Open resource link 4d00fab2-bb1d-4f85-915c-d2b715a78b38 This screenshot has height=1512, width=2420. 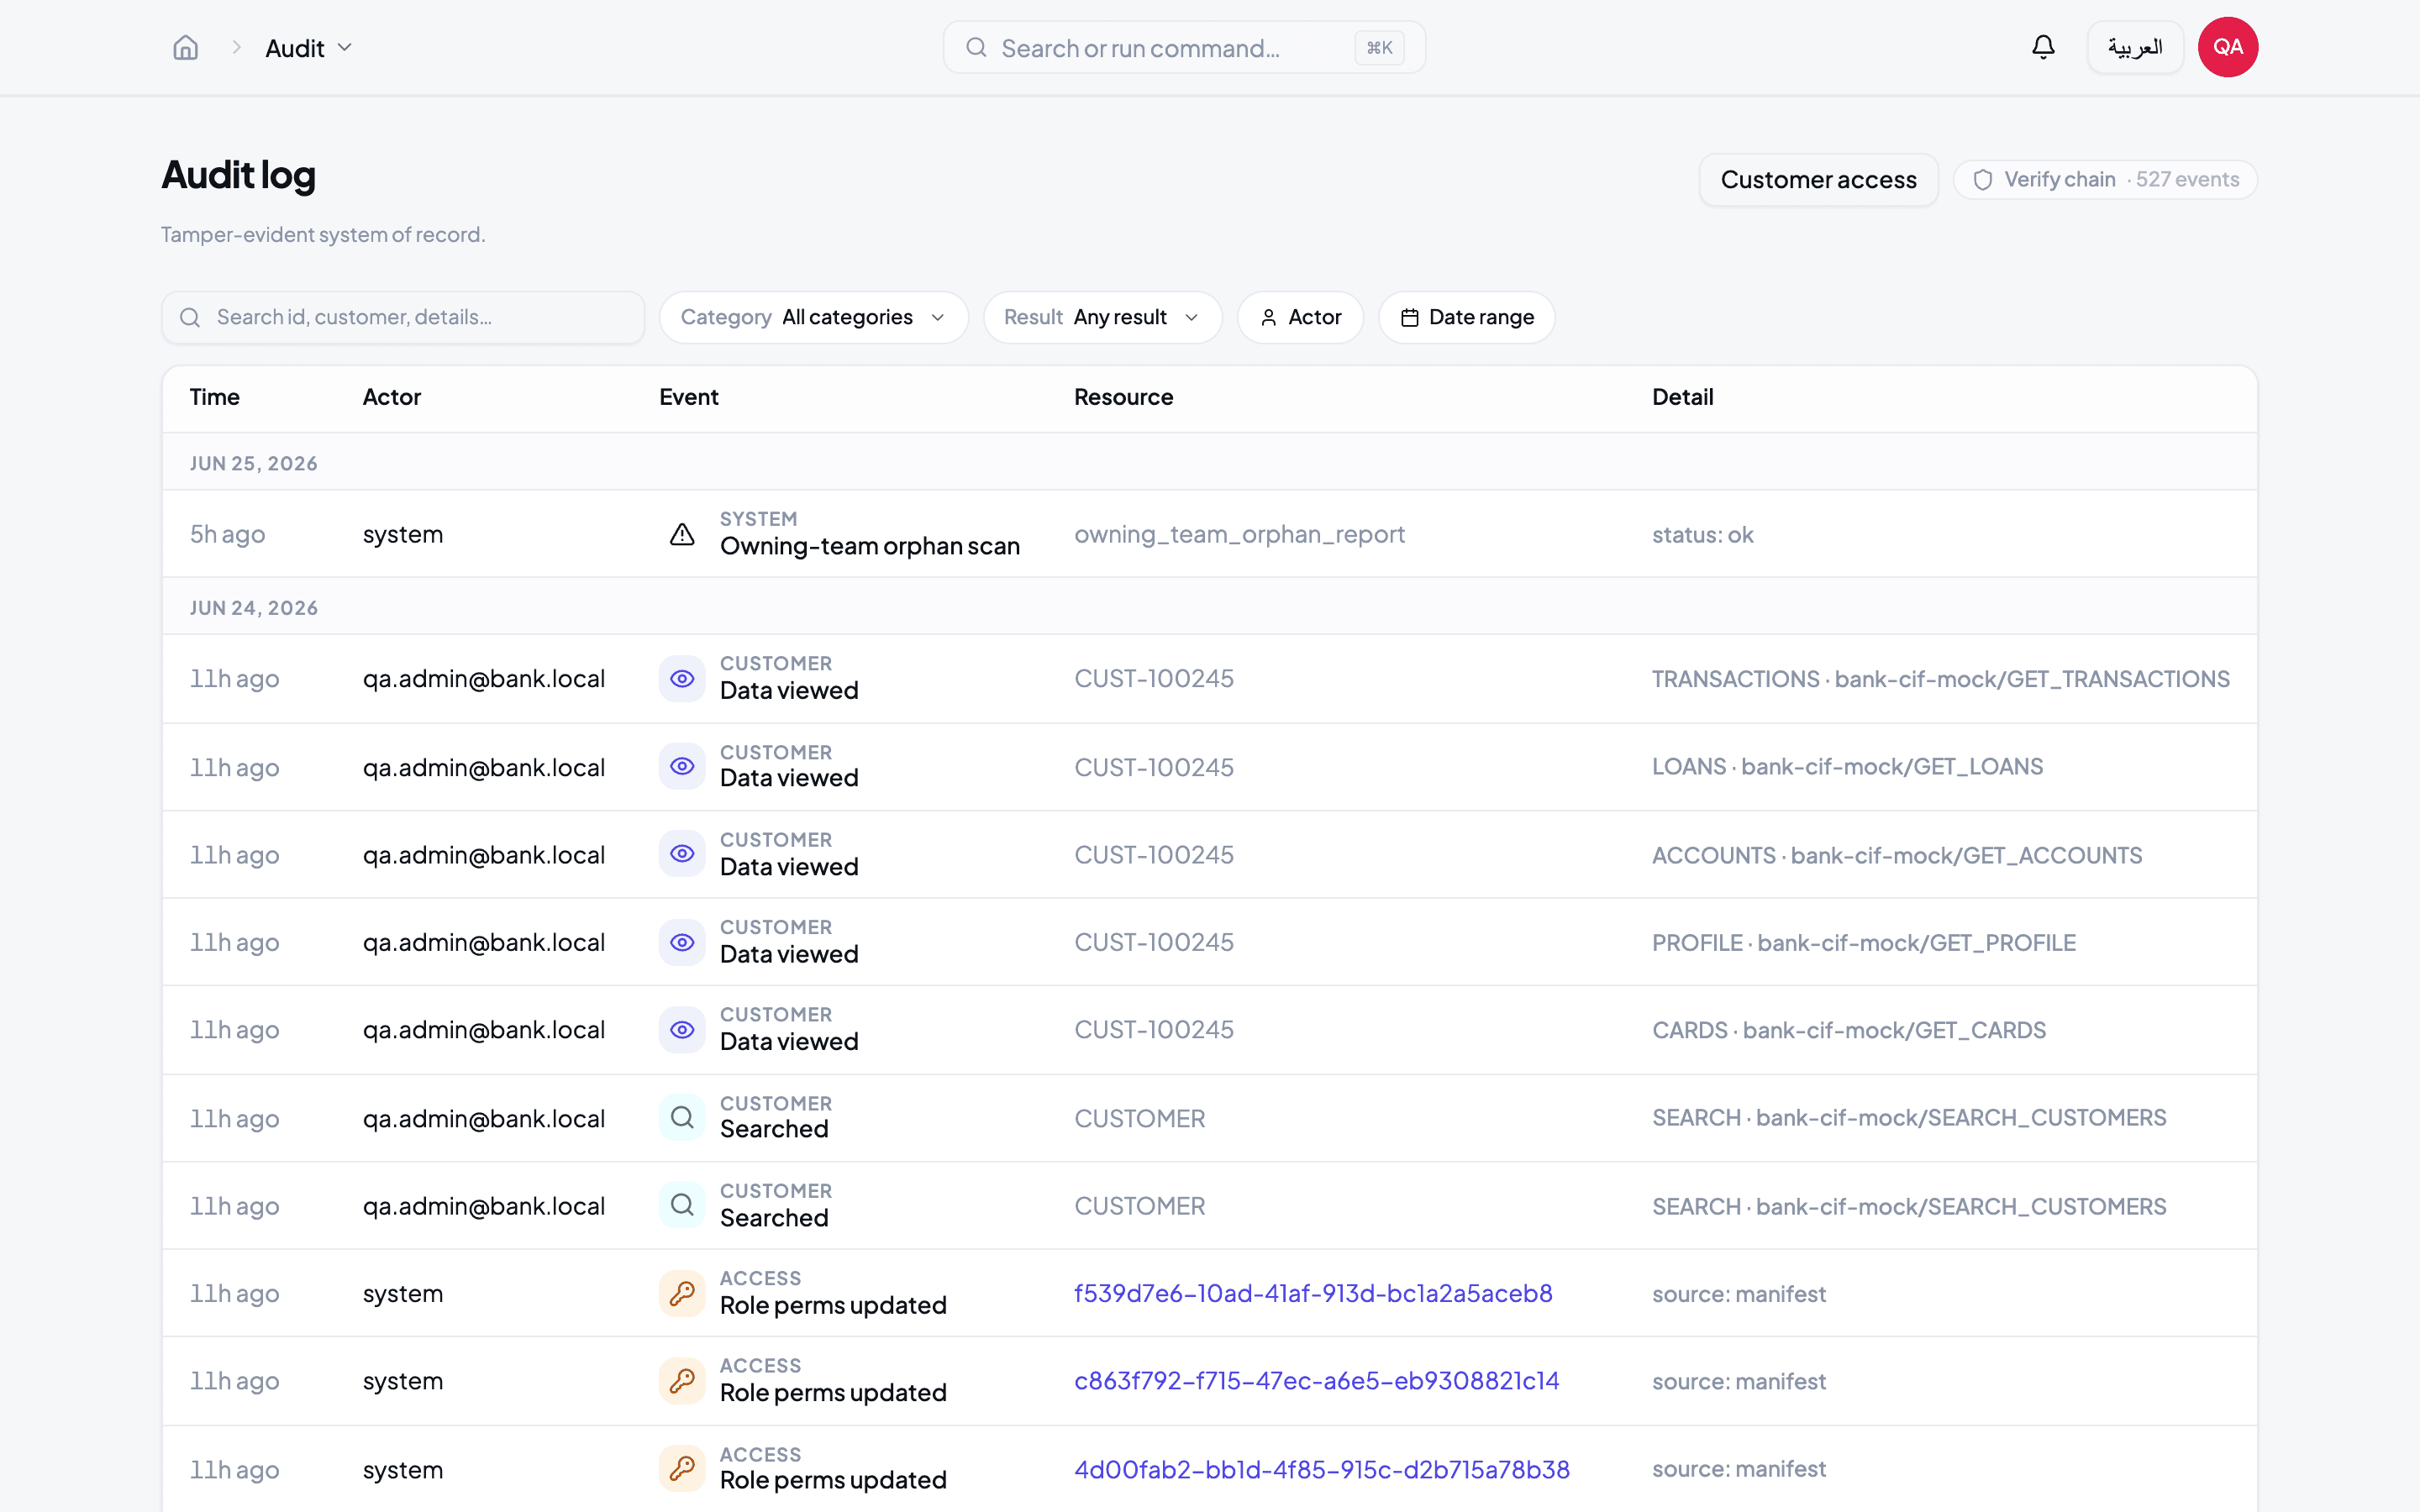[1321, 1469]
